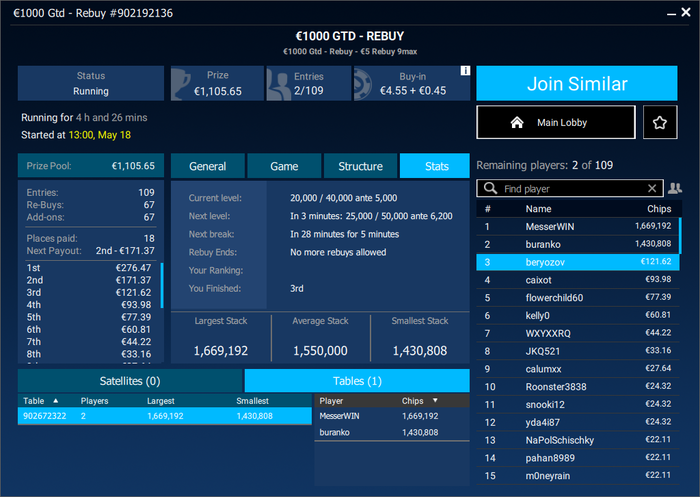The image size is (700, 497).
Task: Add tournament to favorites with star icon
Action: (x=660, y=122)
